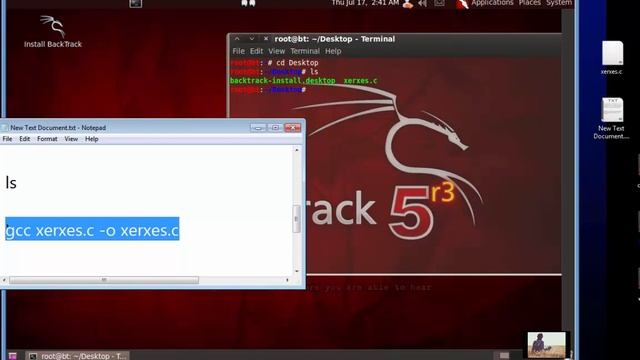This screenshot has width=640, height=360.
Task: Click the user icon beside the clock
Action: point(407,4)
